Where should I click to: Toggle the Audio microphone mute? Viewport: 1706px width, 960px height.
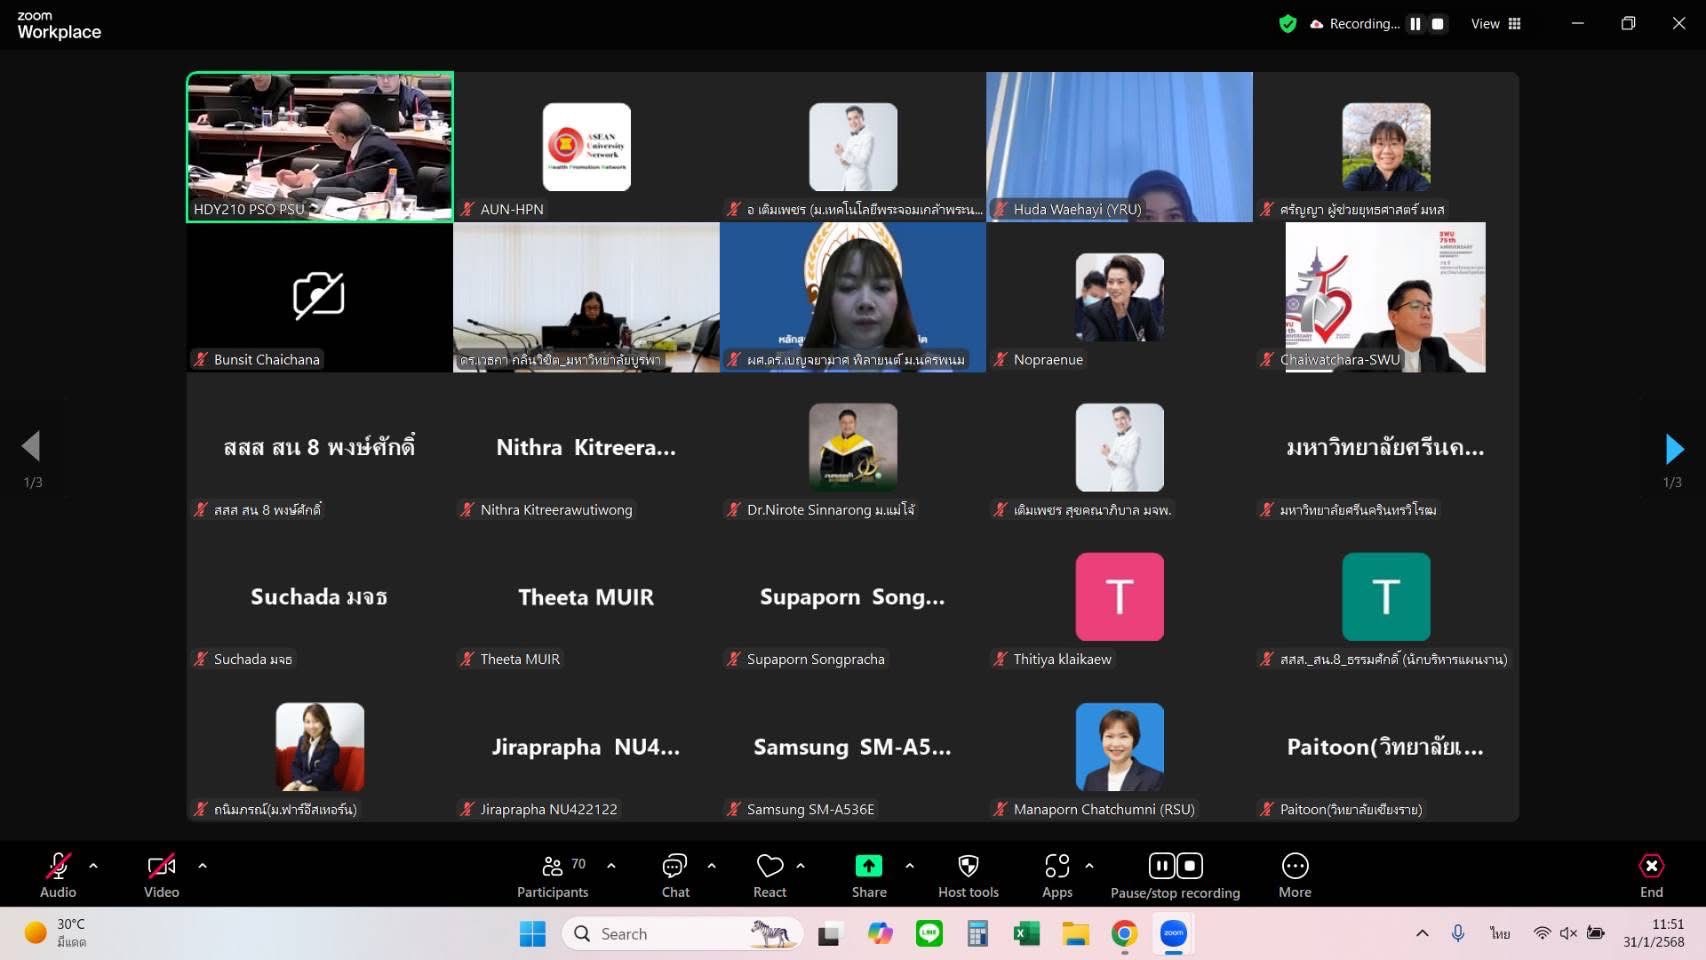click(x=58, y=866)
